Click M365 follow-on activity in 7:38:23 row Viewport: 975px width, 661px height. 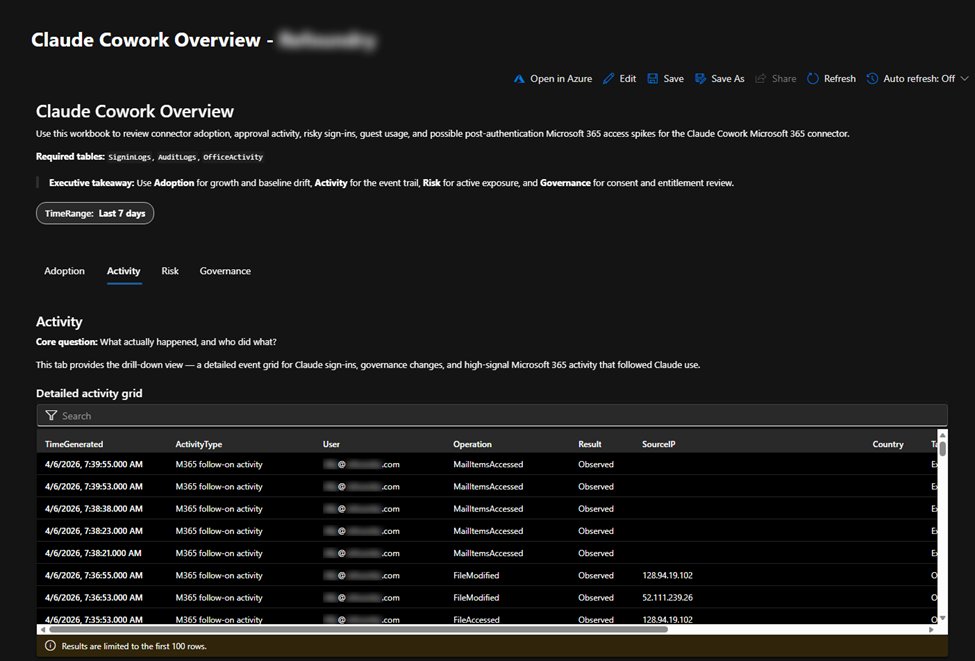coord(219,531)
